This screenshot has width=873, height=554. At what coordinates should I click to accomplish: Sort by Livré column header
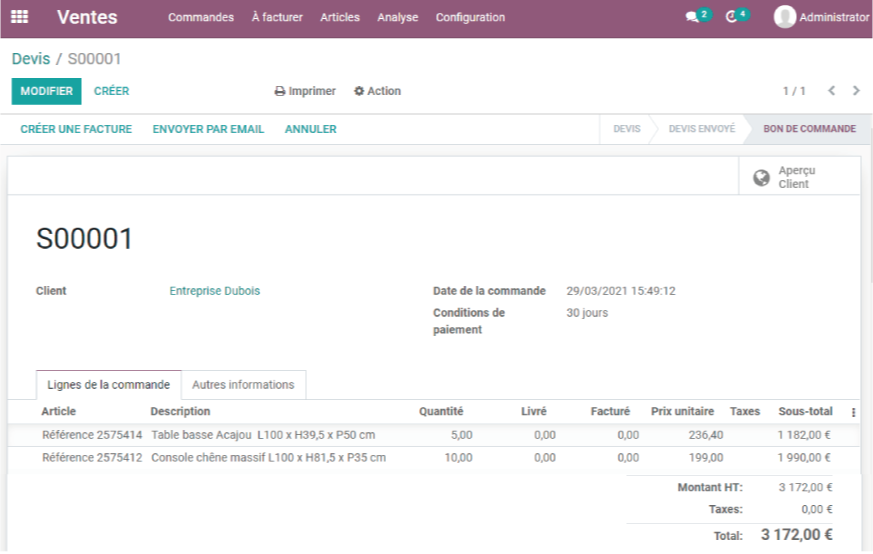tap(533, 411)
